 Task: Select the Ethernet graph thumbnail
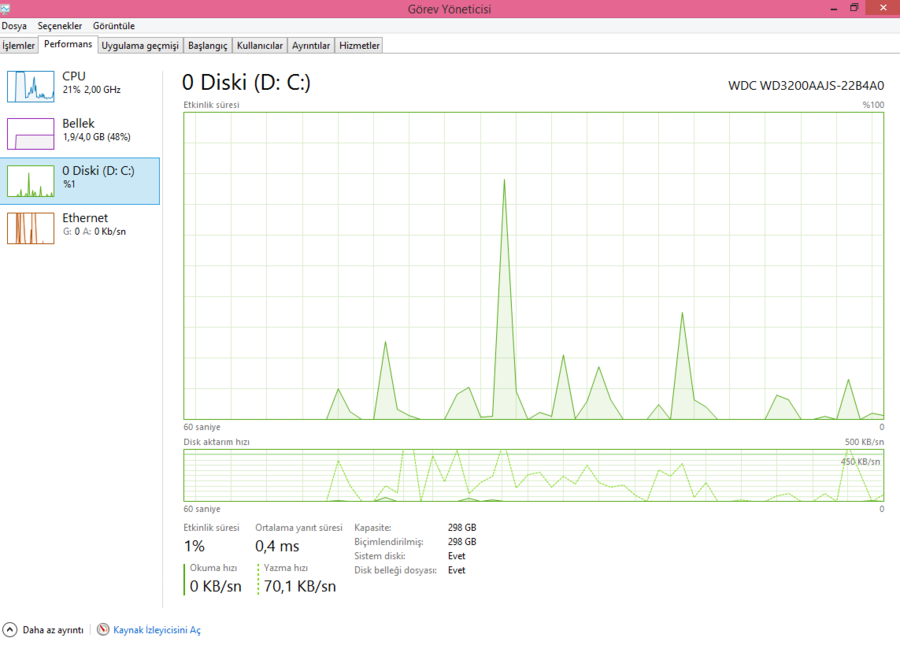[30, 228]
